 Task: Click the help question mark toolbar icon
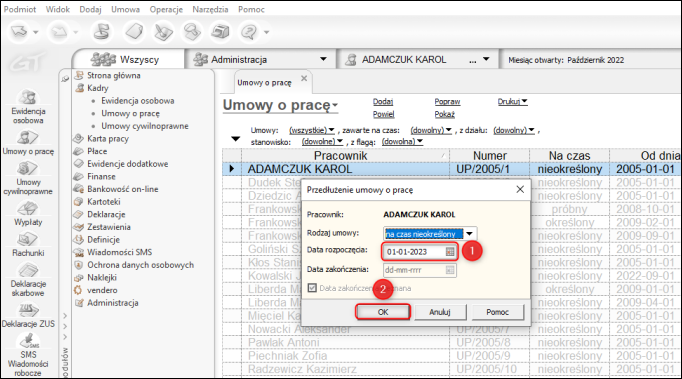(249, 32)
